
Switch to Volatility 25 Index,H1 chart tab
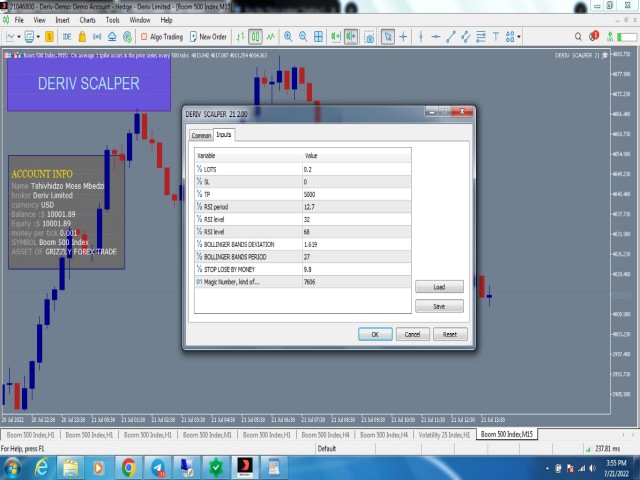pyautogui.click(x=444, y=435)
